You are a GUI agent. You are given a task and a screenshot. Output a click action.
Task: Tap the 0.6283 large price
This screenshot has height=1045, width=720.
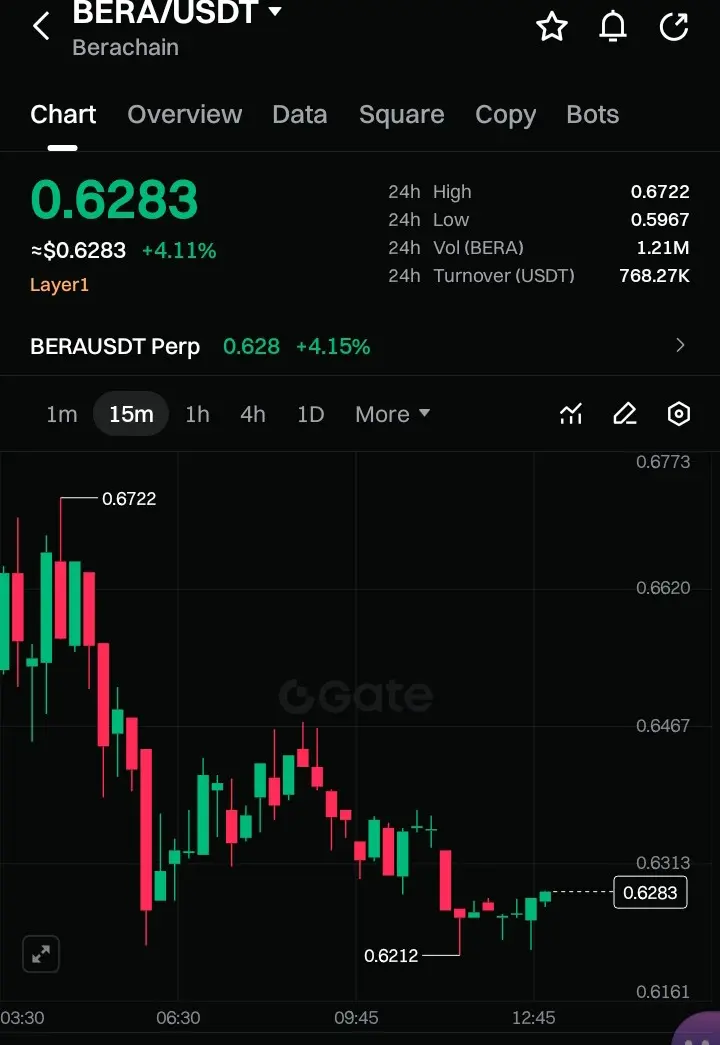coord(114,199)
